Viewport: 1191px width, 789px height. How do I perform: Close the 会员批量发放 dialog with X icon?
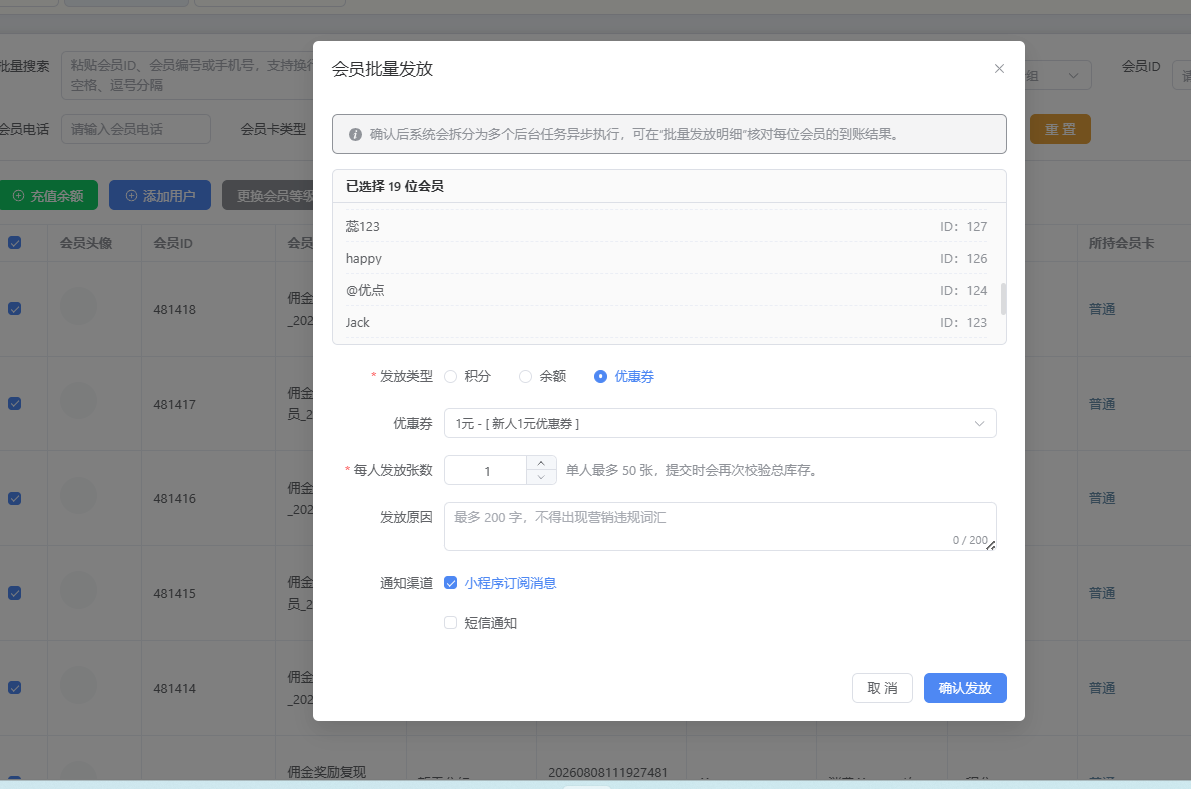(x=999, y=68)
